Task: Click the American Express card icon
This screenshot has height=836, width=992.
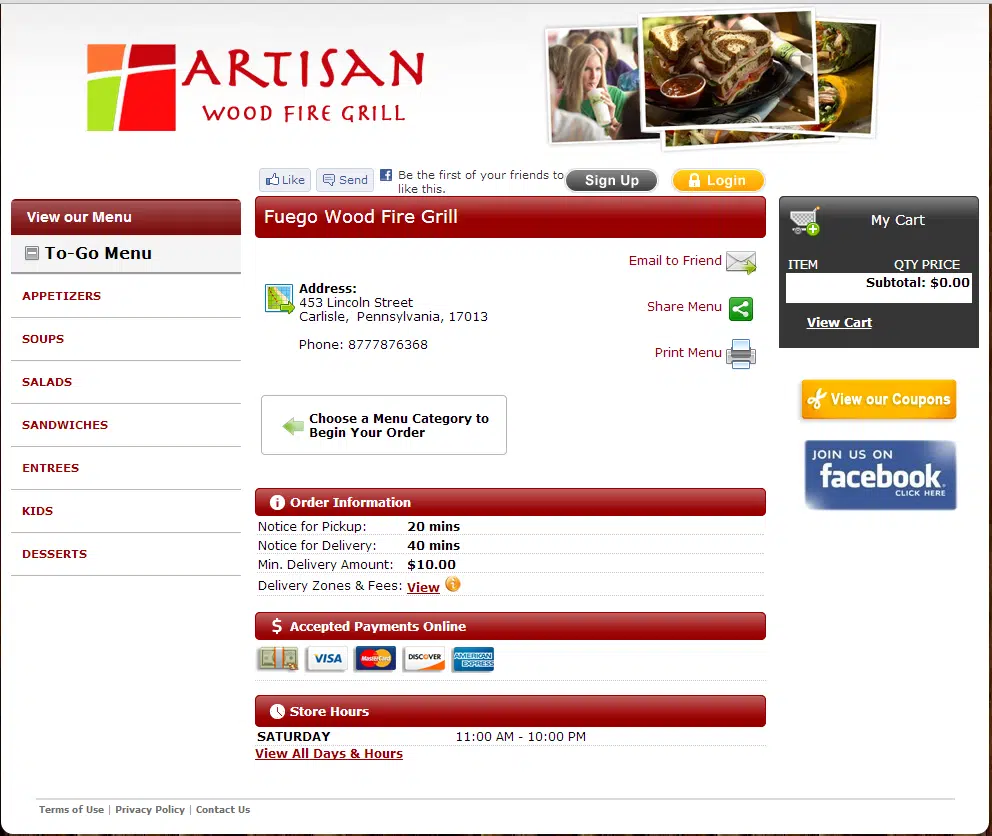Action: tap(473, 659)
